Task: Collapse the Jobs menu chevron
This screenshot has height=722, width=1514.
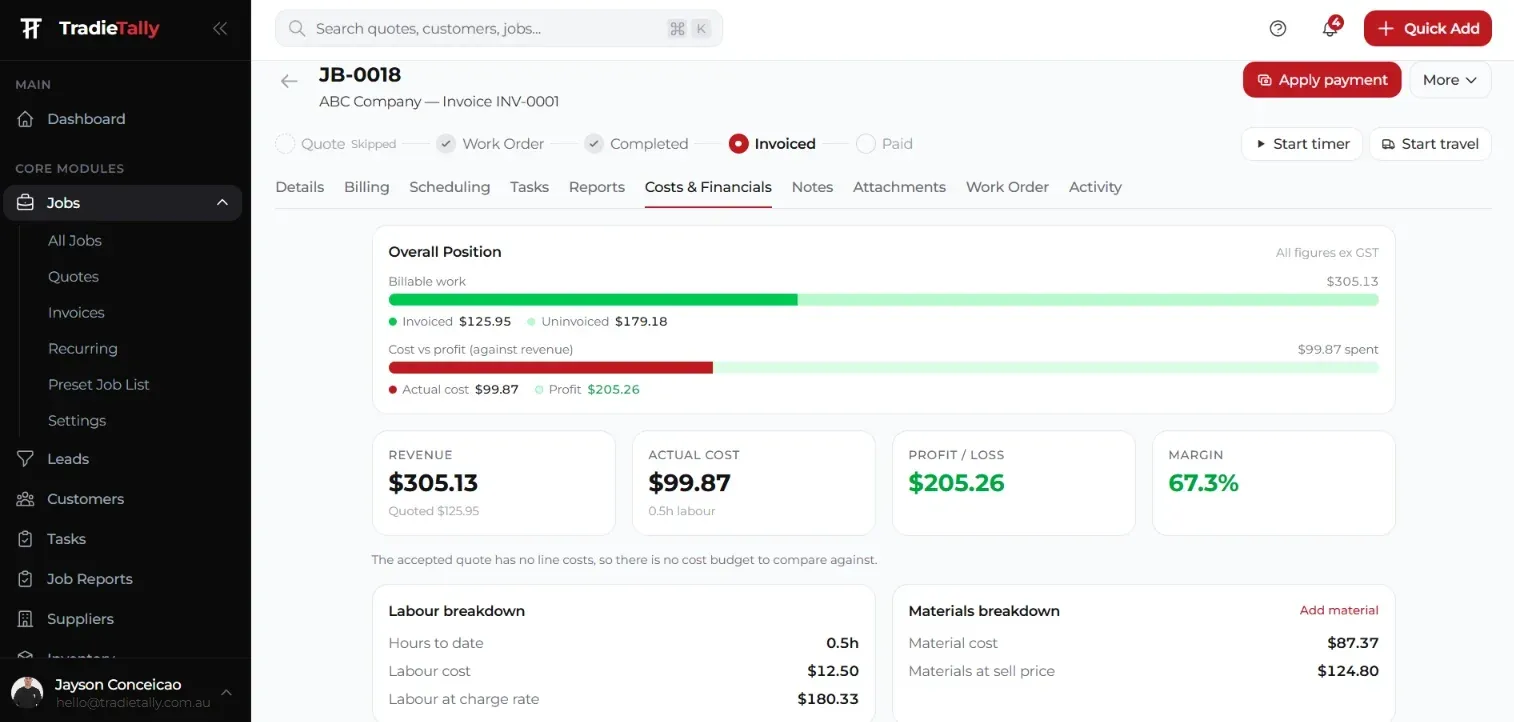Action: click(x=222, y=203)
